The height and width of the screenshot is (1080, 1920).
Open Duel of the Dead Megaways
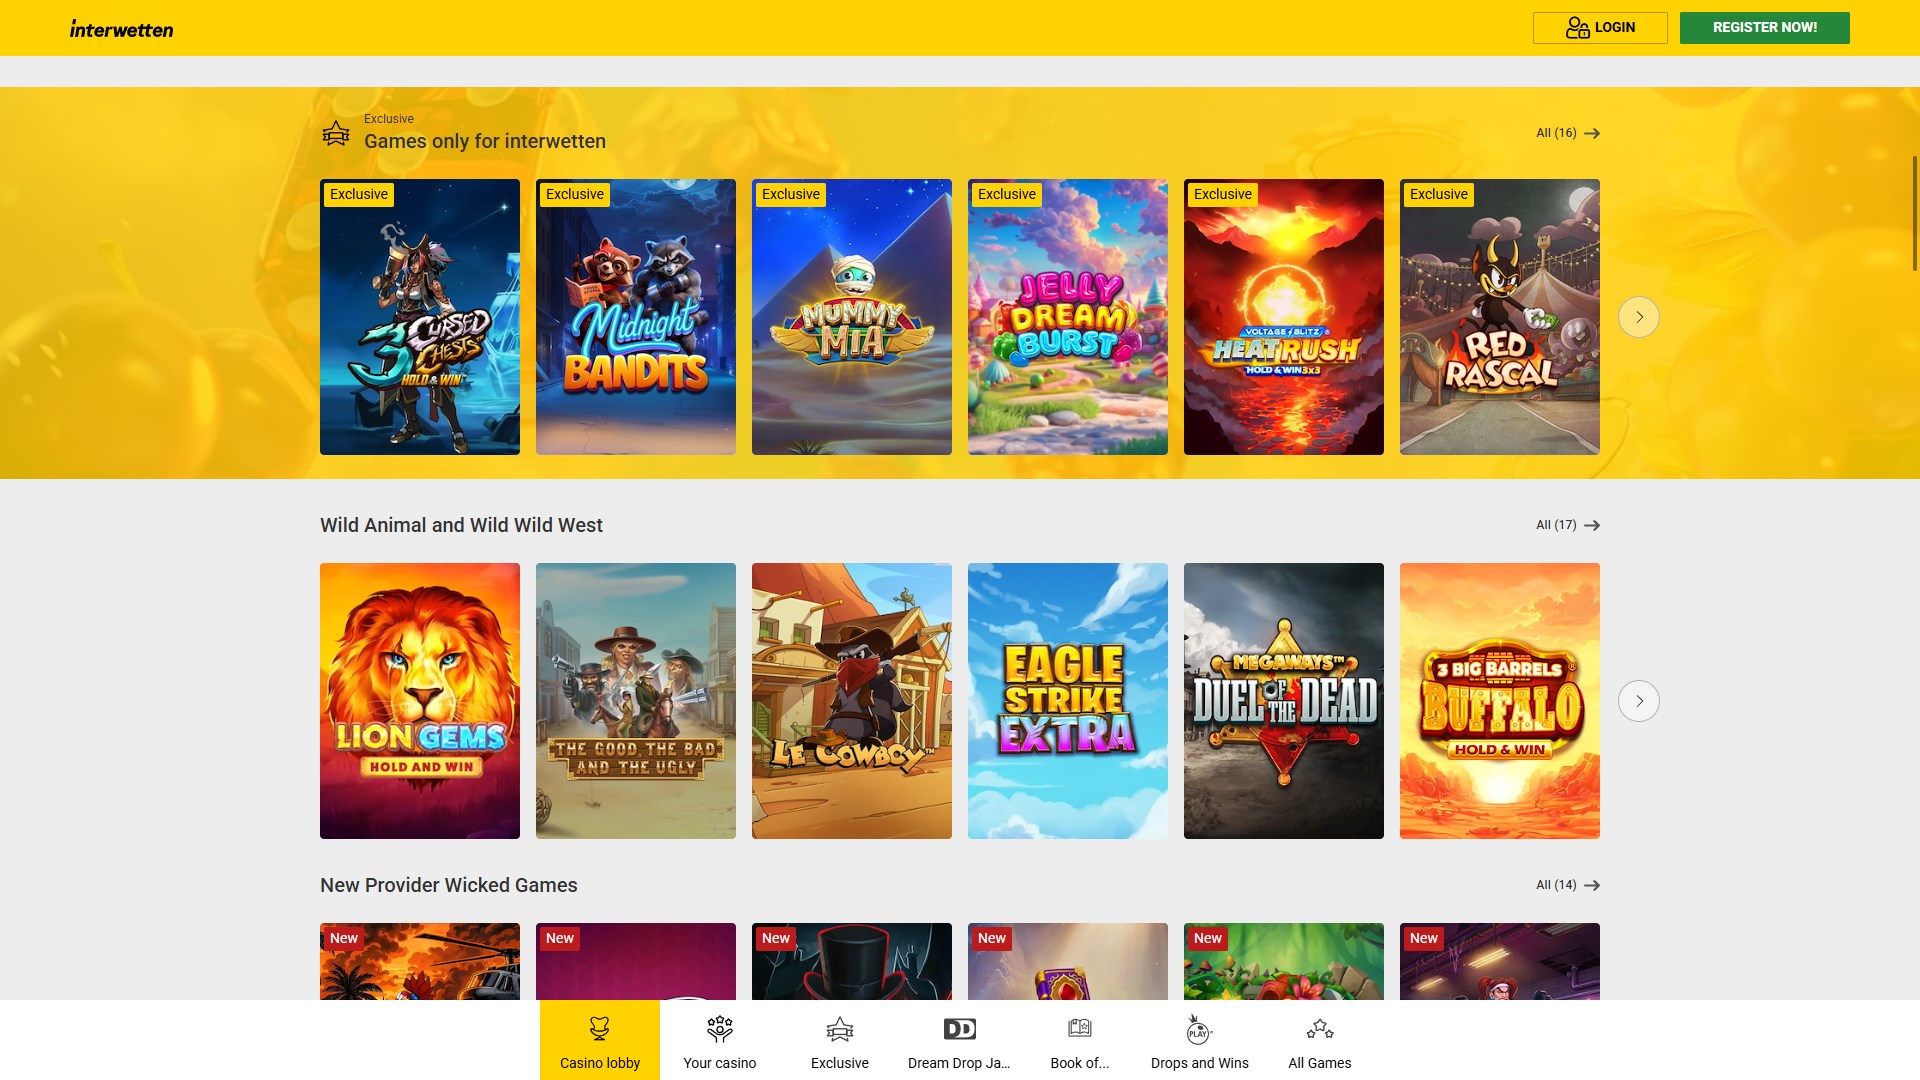(x=1284, y=701)
